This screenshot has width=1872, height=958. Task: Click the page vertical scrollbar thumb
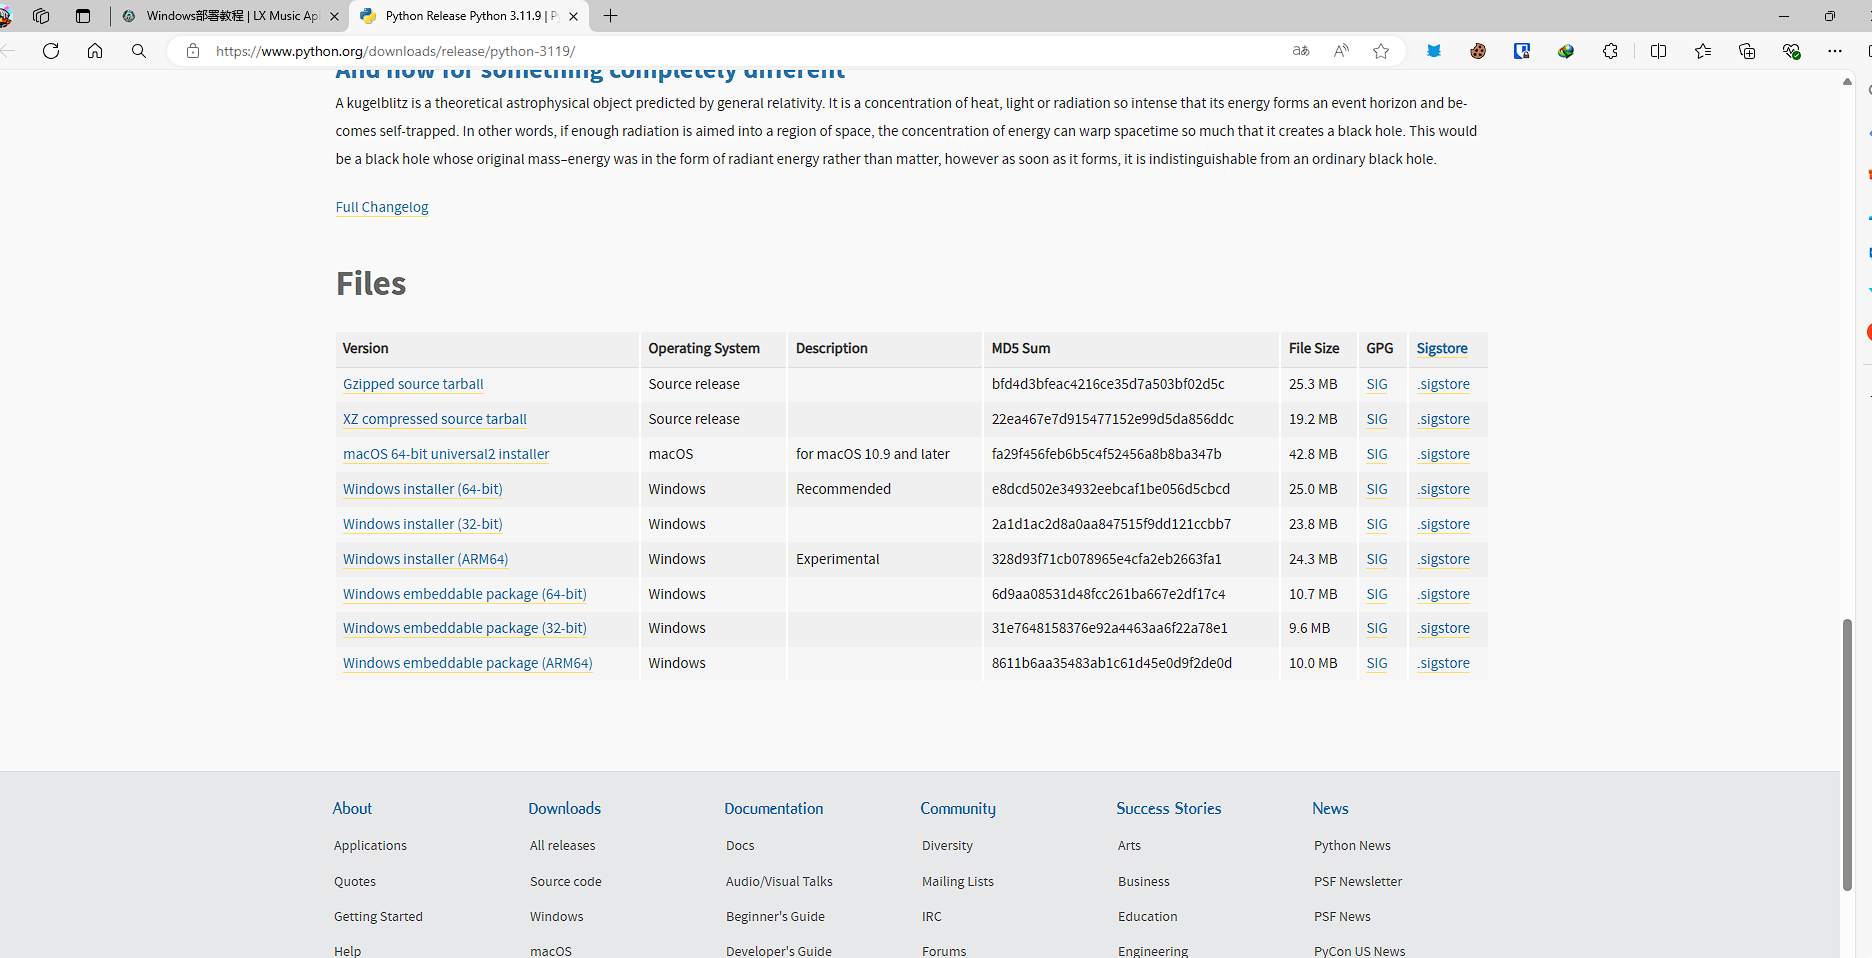1847,755
